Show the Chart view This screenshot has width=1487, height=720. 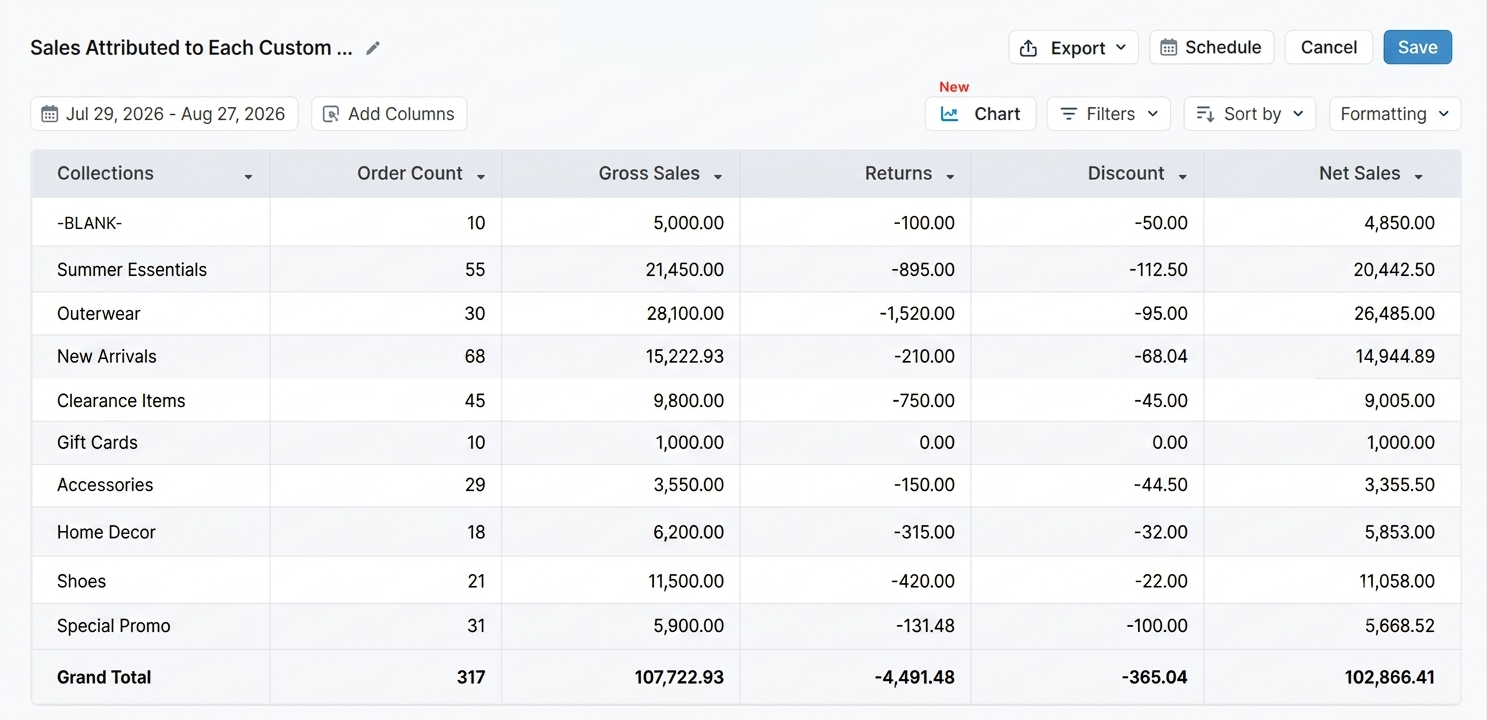(x=980, y=114)
